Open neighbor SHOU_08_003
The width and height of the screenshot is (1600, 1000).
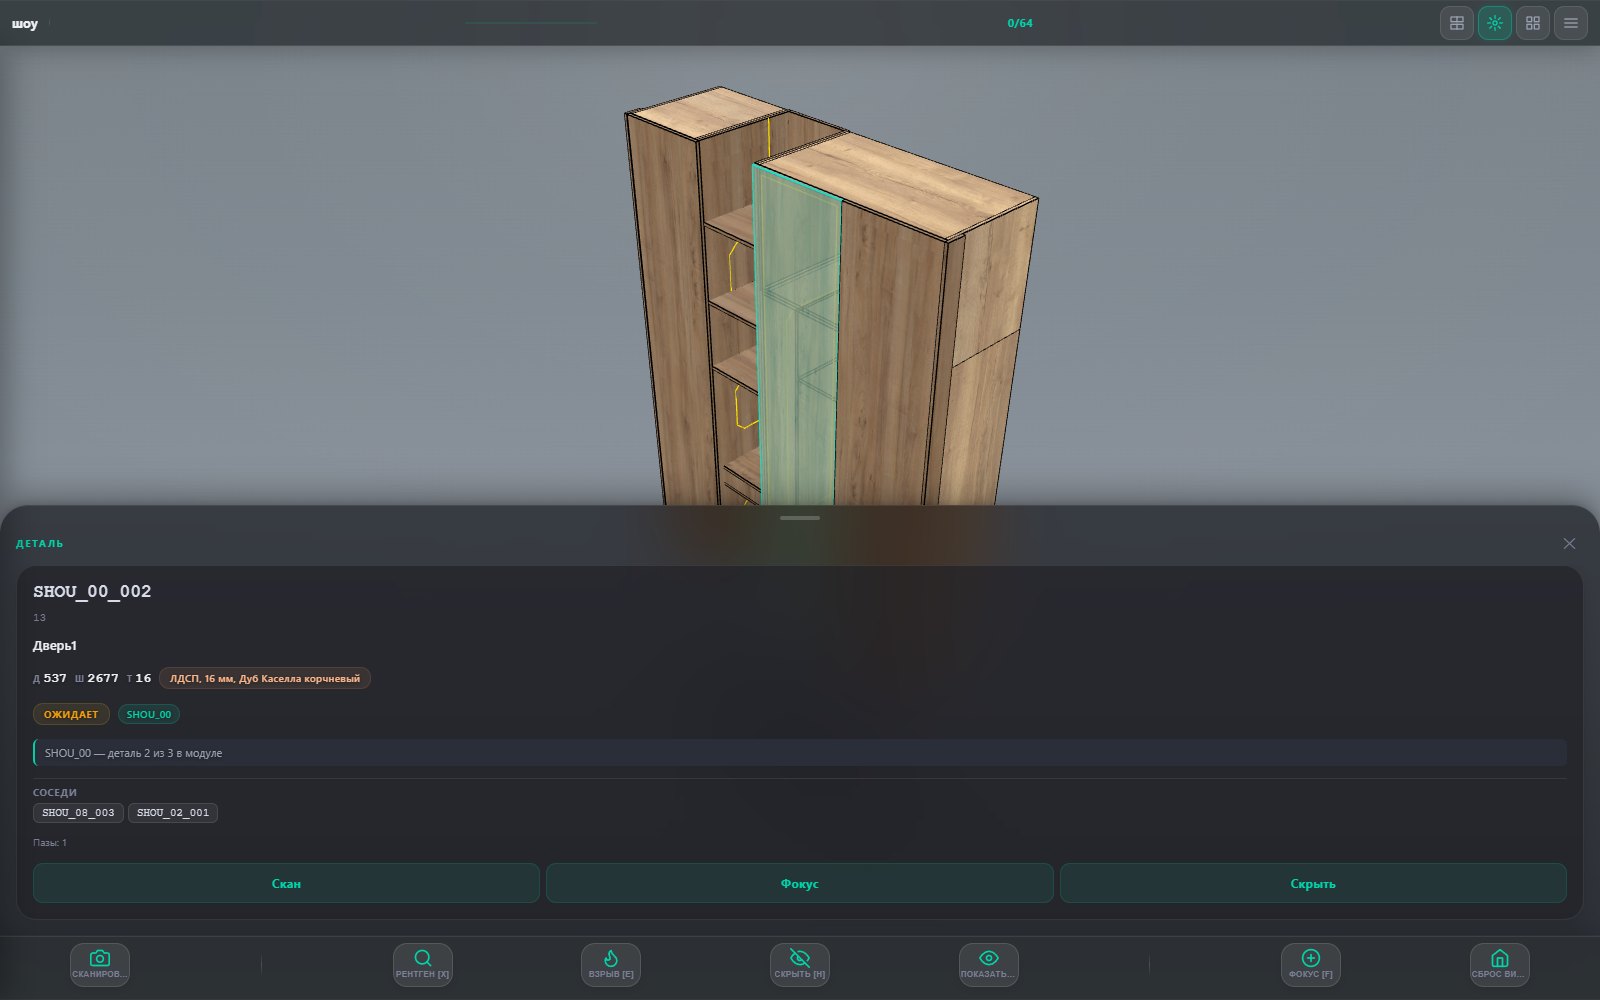pyautogui.click(x=78, y=813)
